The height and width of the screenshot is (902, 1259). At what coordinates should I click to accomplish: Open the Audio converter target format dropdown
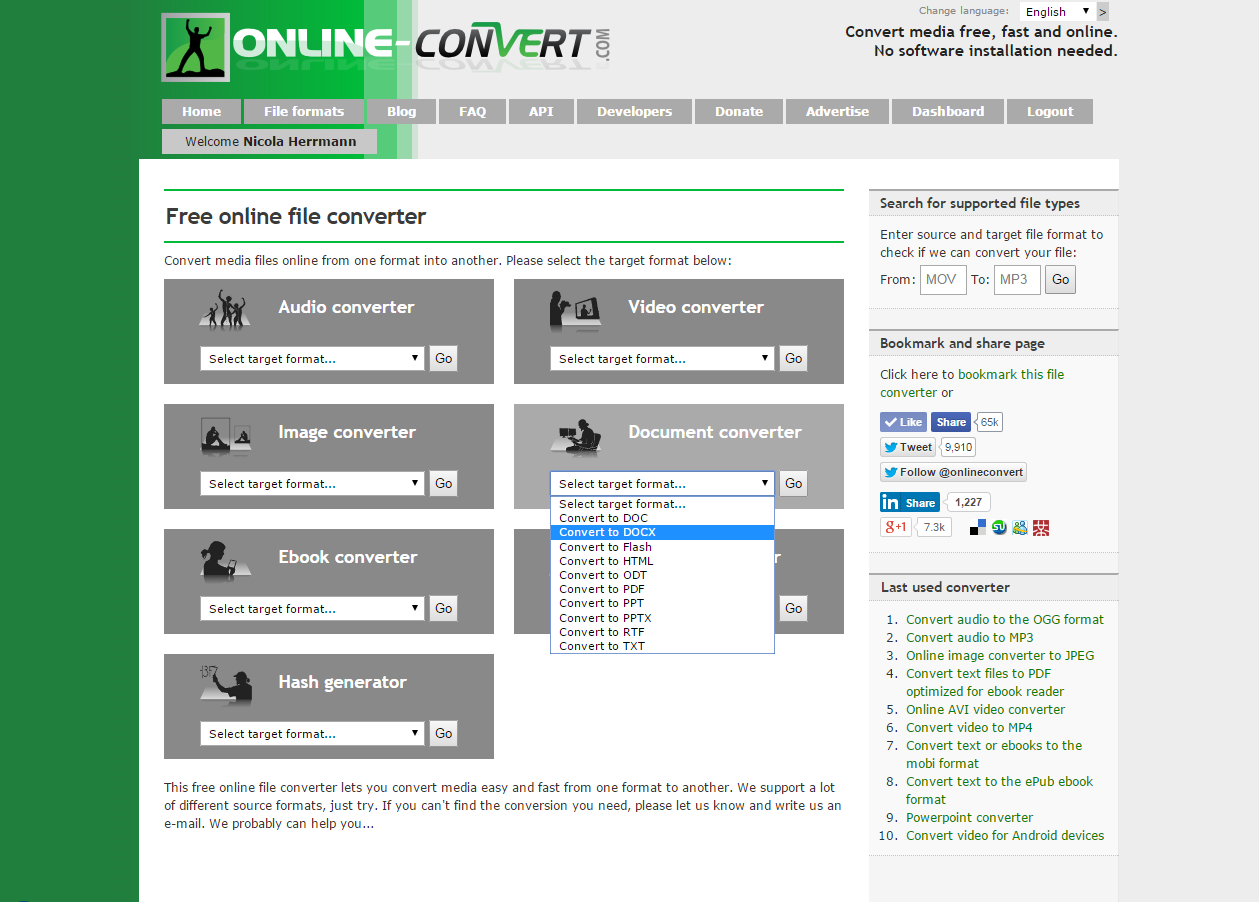coord(313,358)
